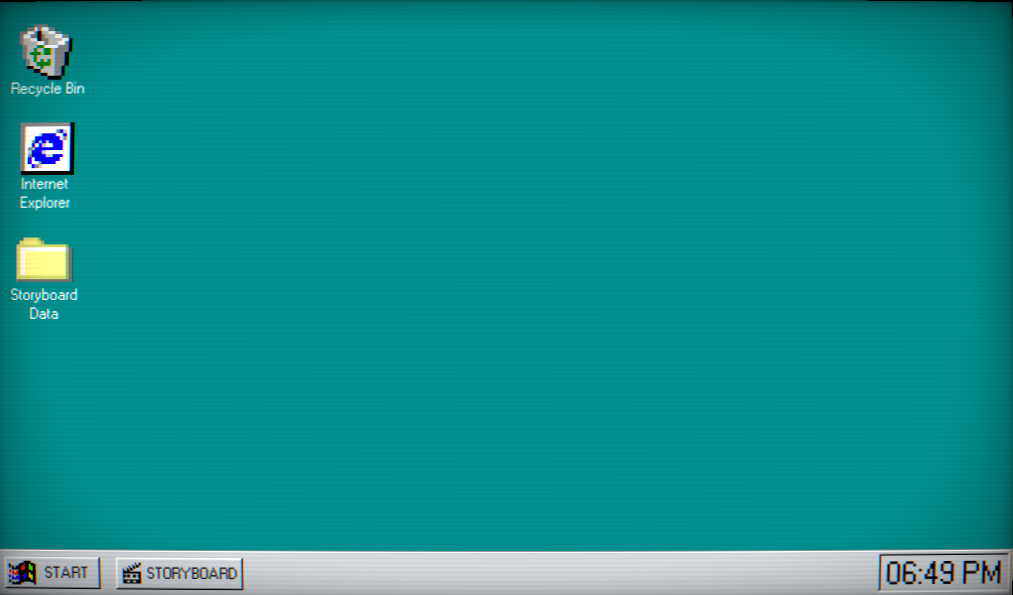Open the Start menu
The image size is (1013, 595).
coord(51,573)
